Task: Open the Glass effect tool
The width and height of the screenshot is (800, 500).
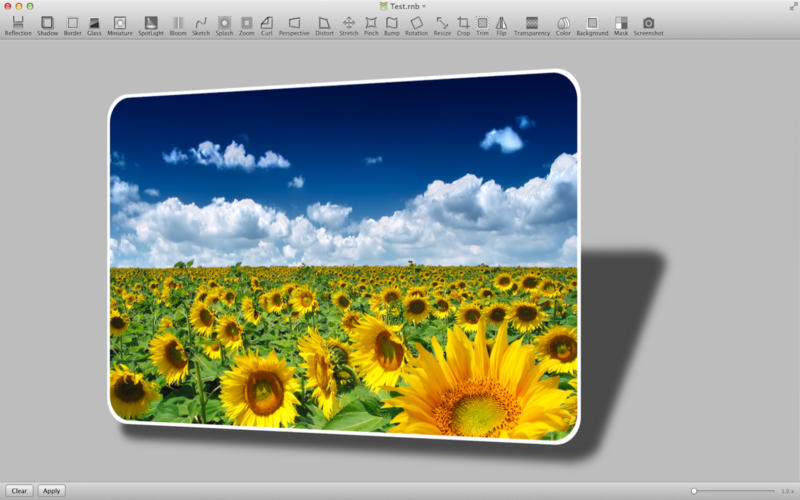Action: 94,25
